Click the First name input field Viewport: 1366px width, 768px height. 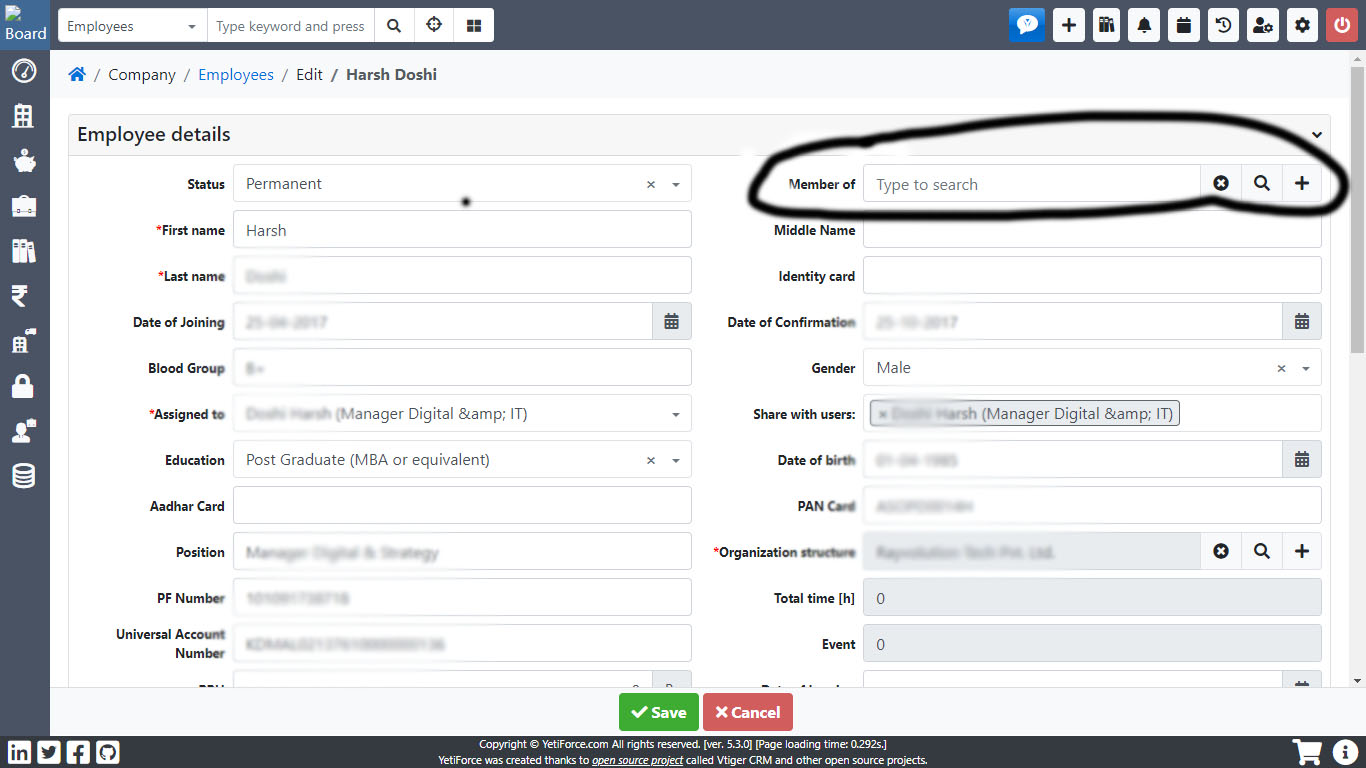(462, 230)
